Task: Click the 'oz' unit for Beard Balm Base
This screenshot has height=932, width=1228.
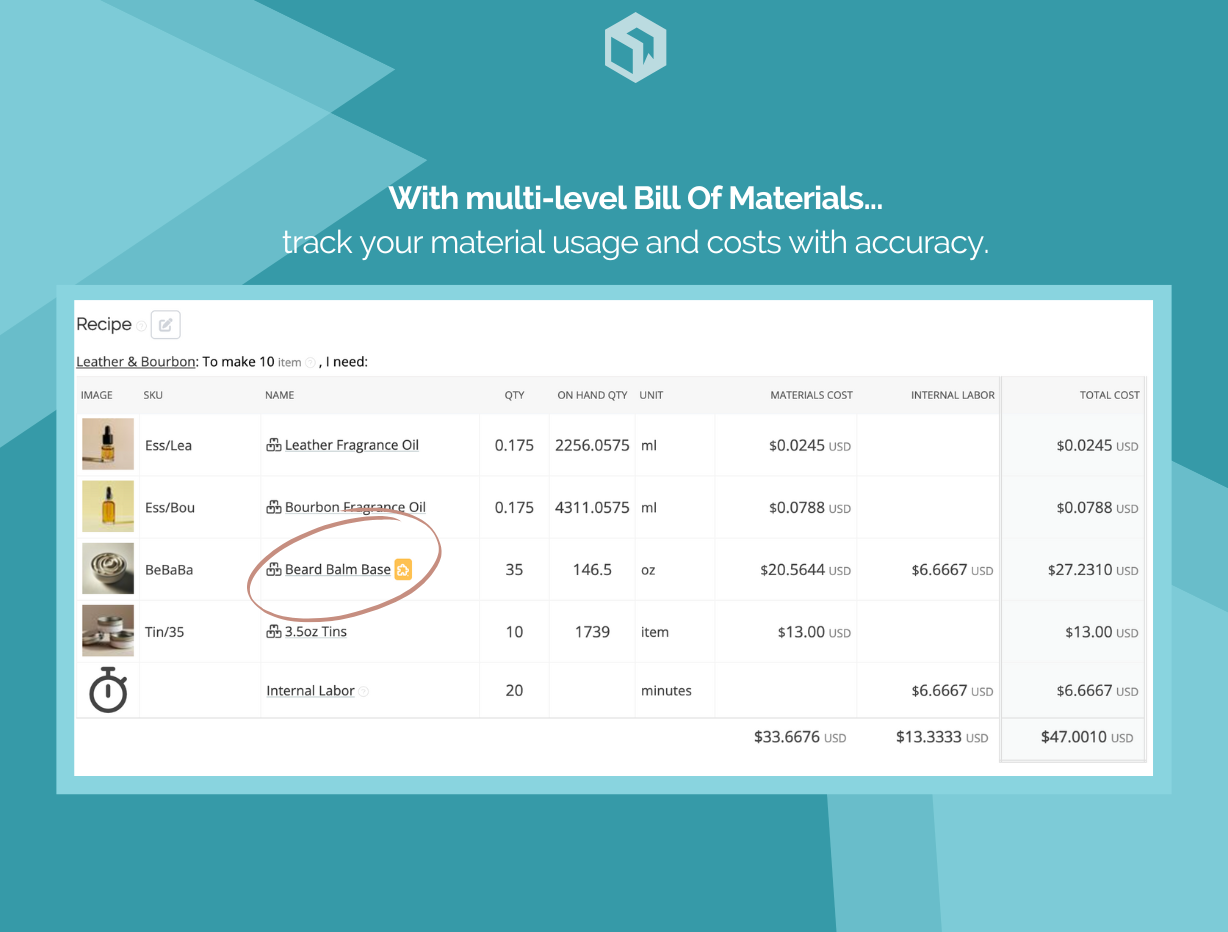Action: pos(648,569)
